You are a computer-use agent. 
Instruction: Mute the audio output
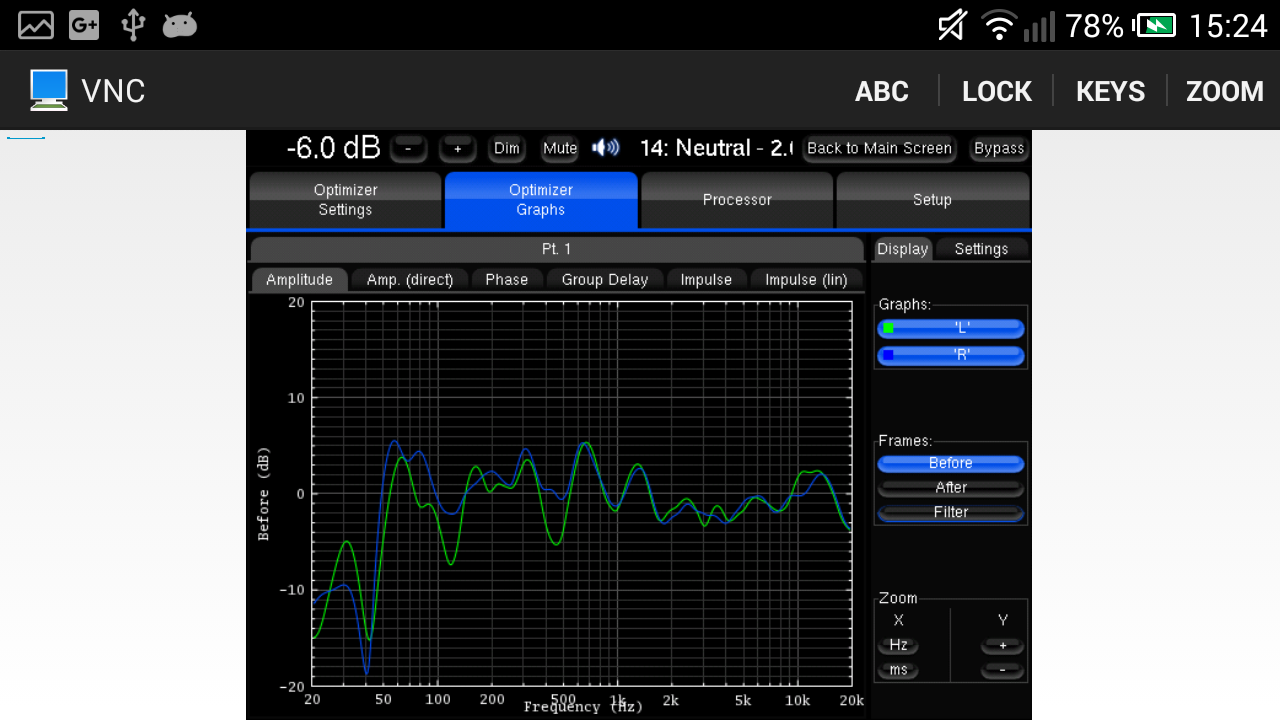coord(559,148)
